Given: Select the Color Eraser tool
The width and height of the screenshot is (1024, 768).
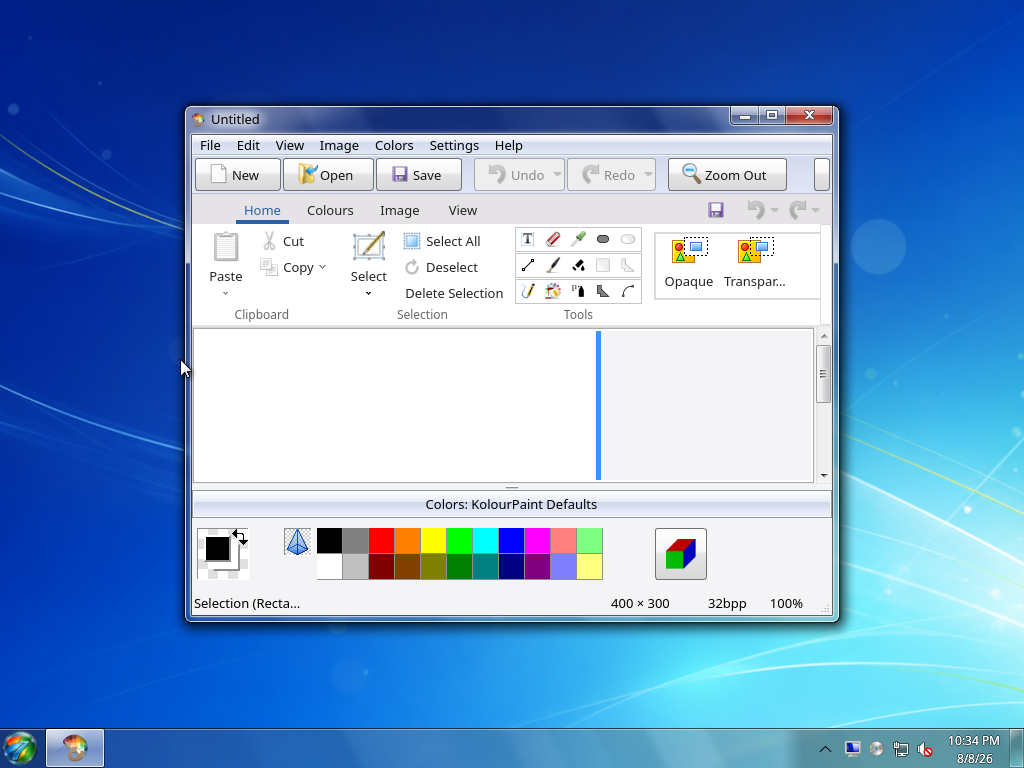Looking at the screenshot, I should click(x=552, y=291).
